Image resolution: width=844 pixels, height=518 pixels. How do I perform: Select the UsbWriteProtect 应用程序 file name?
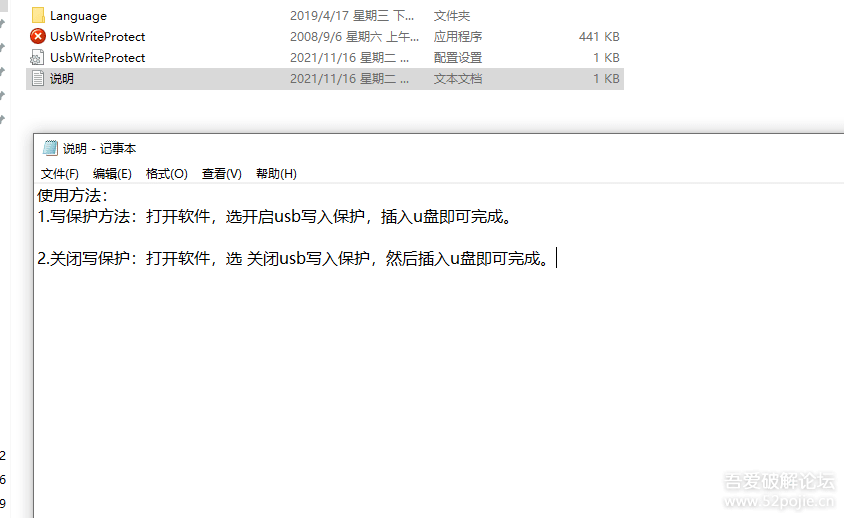(97, 37)
